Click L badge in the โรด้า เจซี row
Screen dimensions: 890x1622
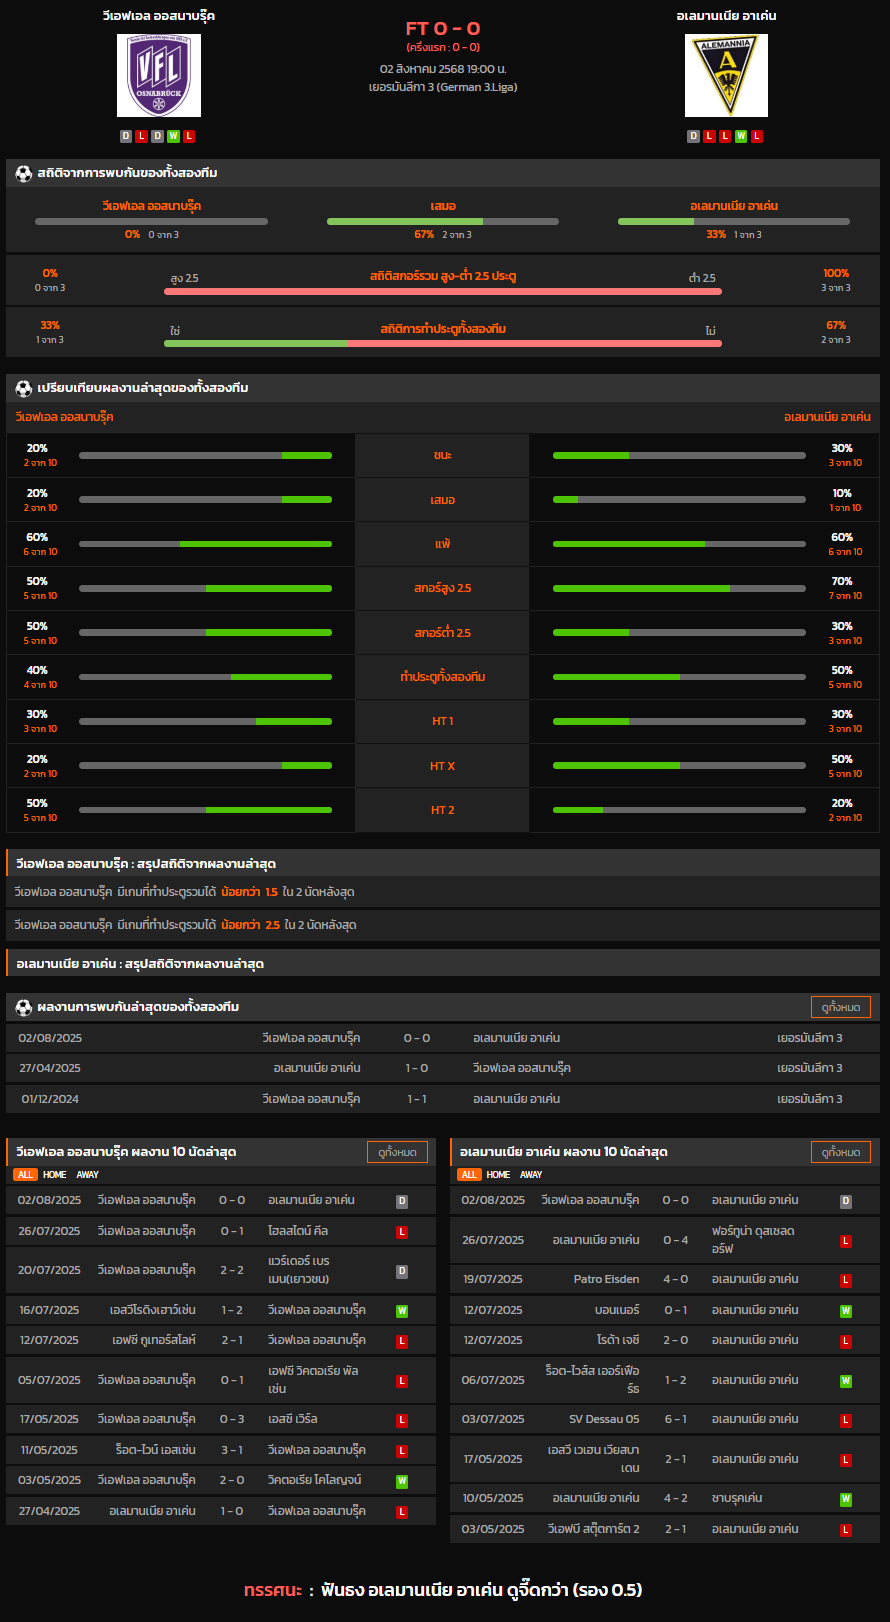(846, 1341)
